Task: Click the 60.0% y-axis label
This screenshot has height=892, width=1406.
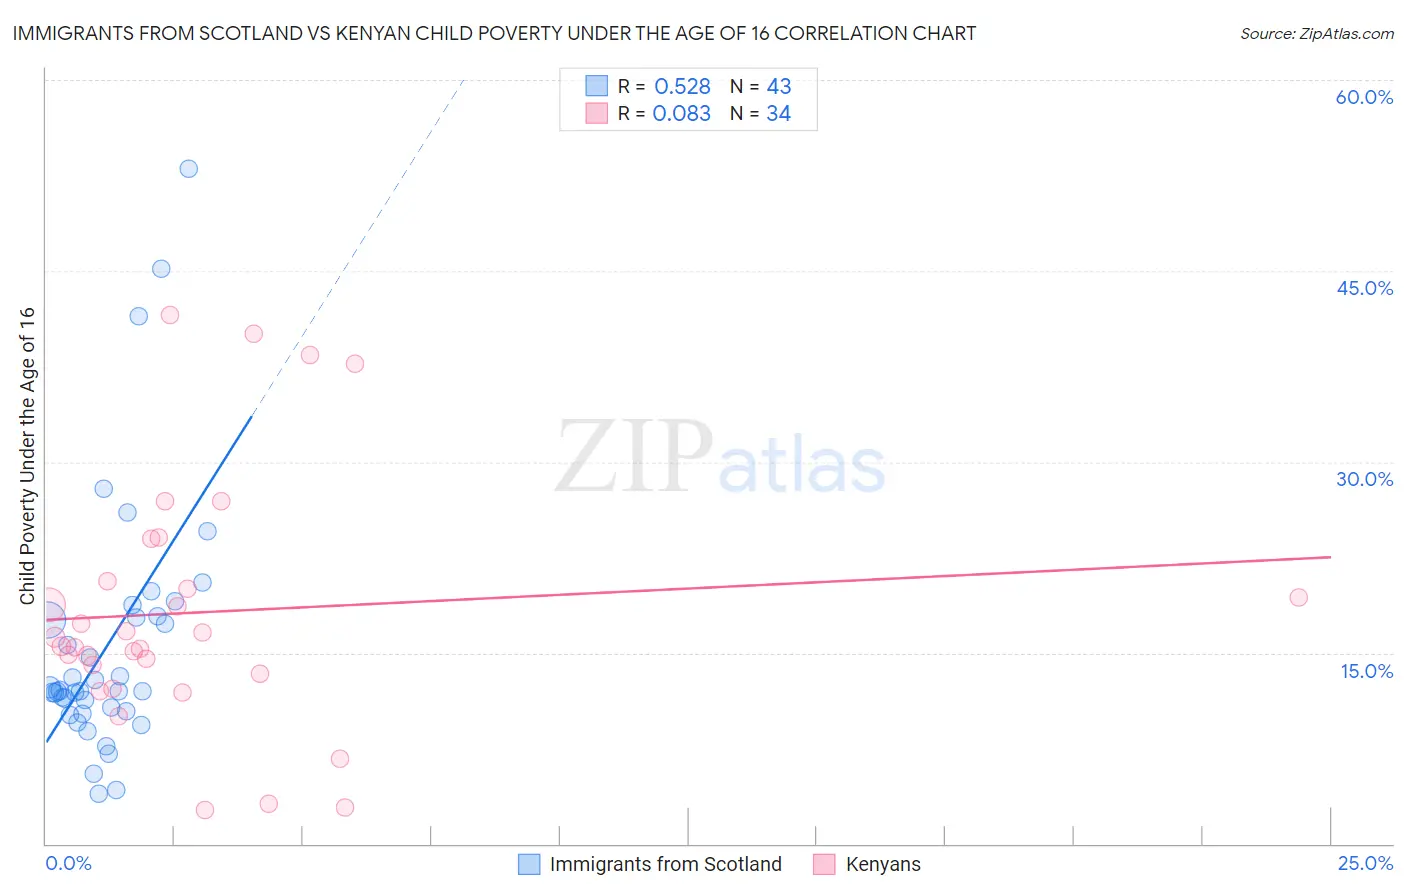Action: click(1364, 97)
